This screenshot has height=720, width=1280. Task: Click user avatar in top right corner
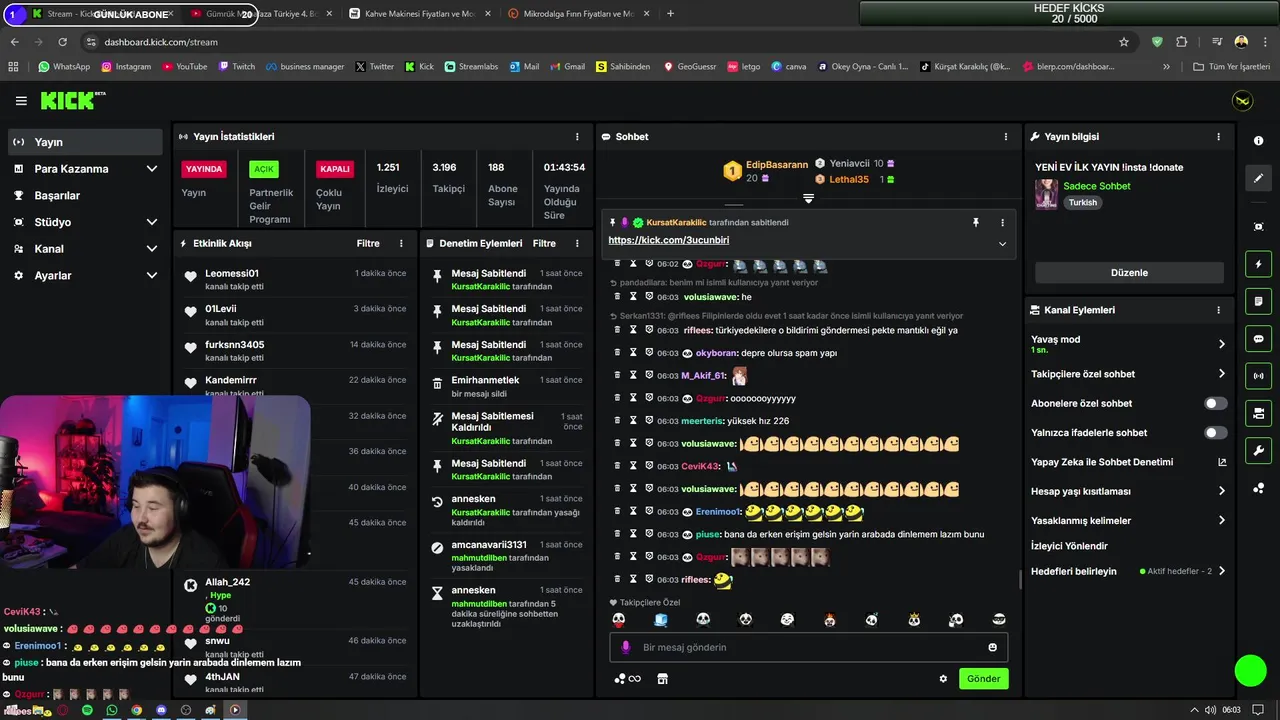[x=1242, y=101]
